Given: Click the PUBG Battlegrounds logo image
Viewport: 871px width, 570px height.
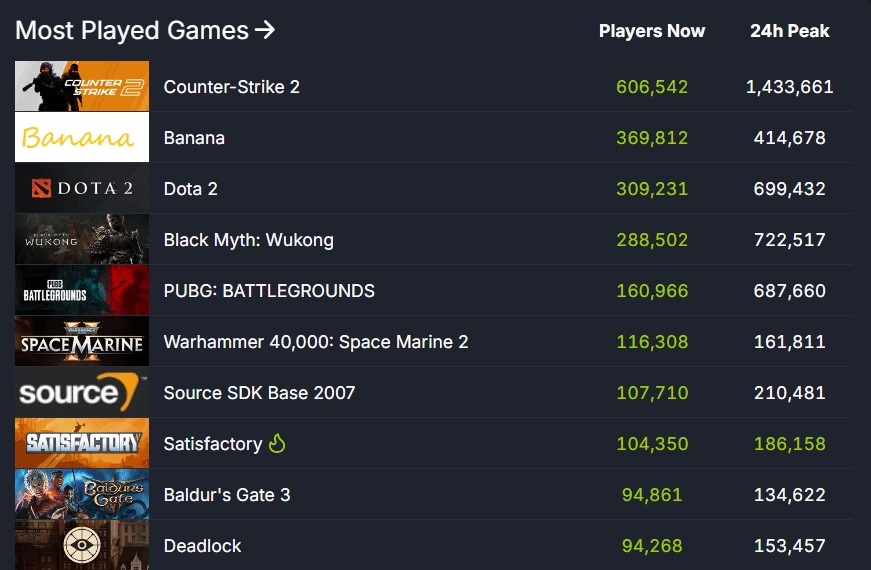Looking at the screenshot, I should click(x=82, y=291).
